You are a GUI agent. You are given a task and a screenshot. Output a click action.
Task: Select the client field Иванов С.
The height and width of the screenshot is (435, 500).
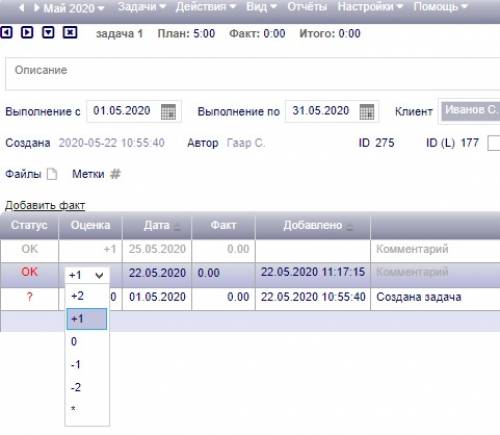point(471,111)
